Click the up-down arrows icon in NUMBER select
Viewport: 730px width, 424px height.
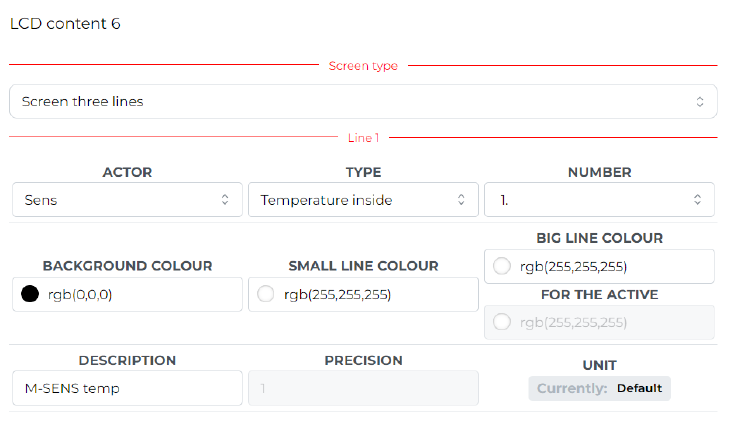pyautogui.click(x=697, y=200)
